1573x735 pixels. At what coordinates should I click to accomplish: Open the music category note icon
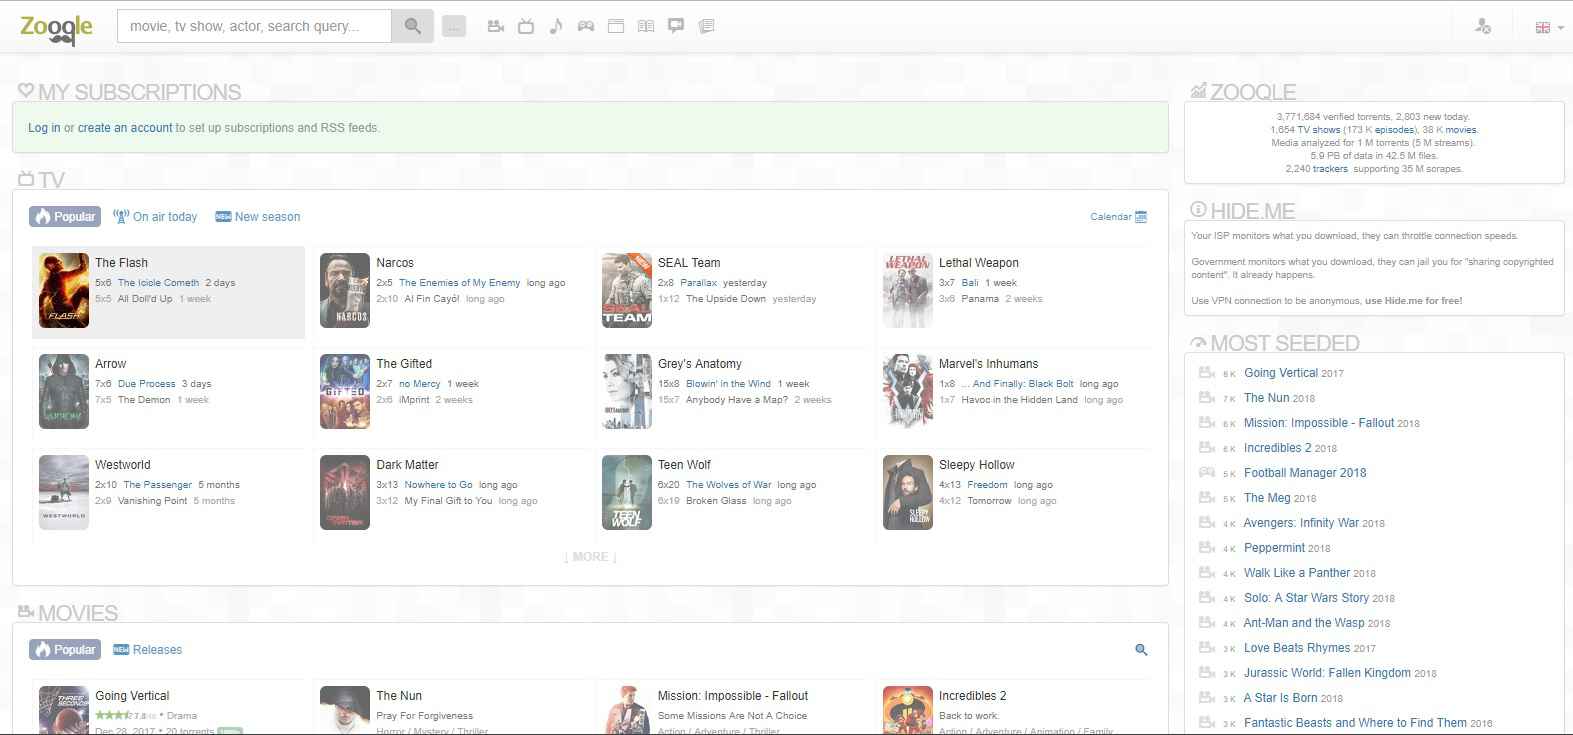click(556, 27)
